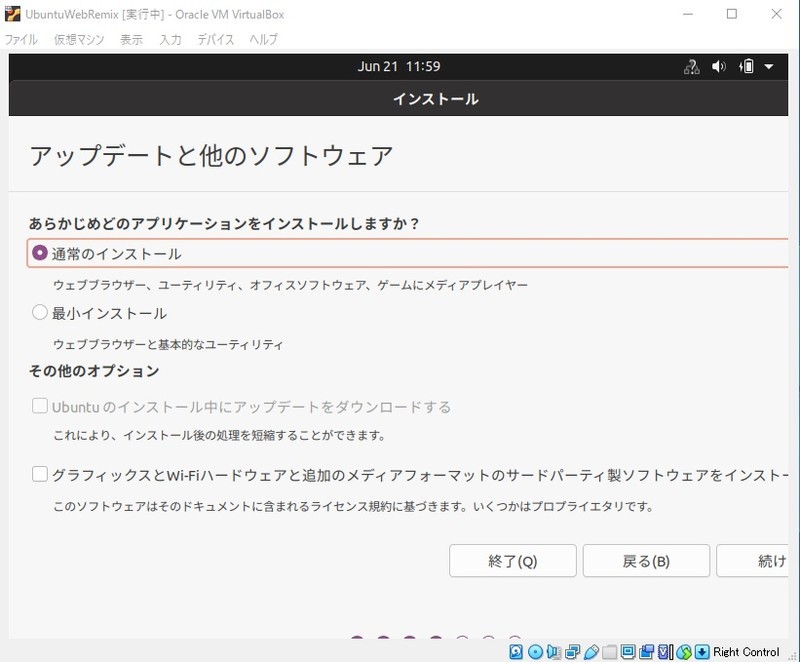Click the これにより、インストール後の処理を短縮することができます text

(x=219, y=435)
